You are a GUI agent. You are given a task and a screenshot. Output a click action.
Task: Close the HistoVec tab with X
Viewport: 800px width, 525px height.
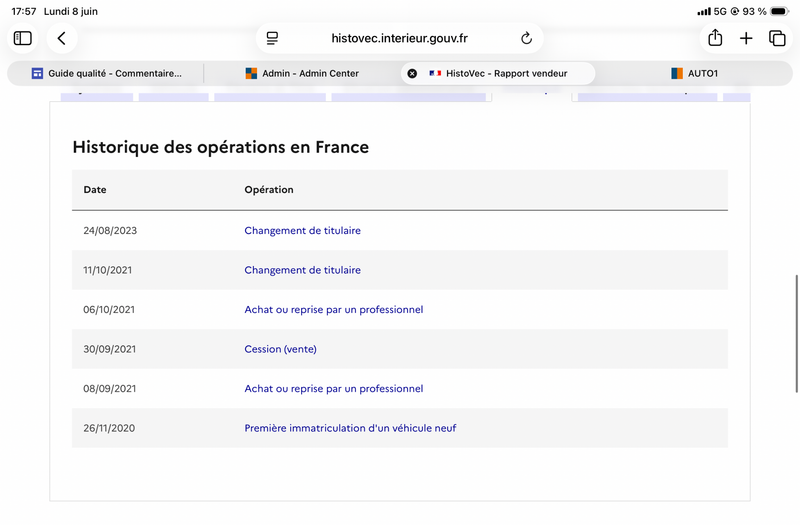pyautogui.click(x=412, y=73)
